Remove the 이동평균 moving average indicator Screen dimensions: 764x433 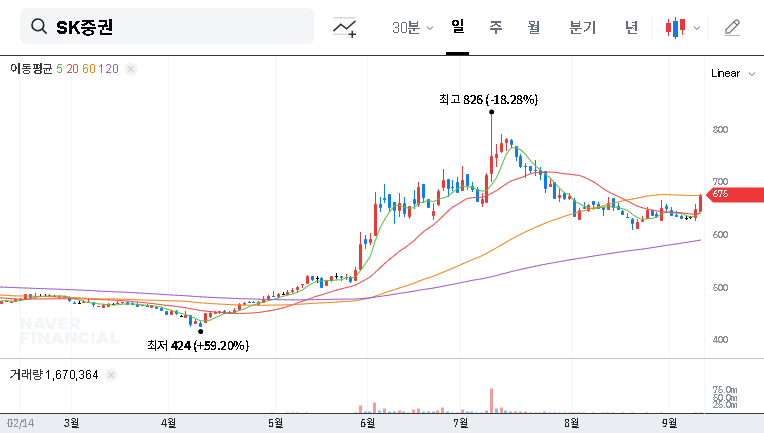pos(131,69)
